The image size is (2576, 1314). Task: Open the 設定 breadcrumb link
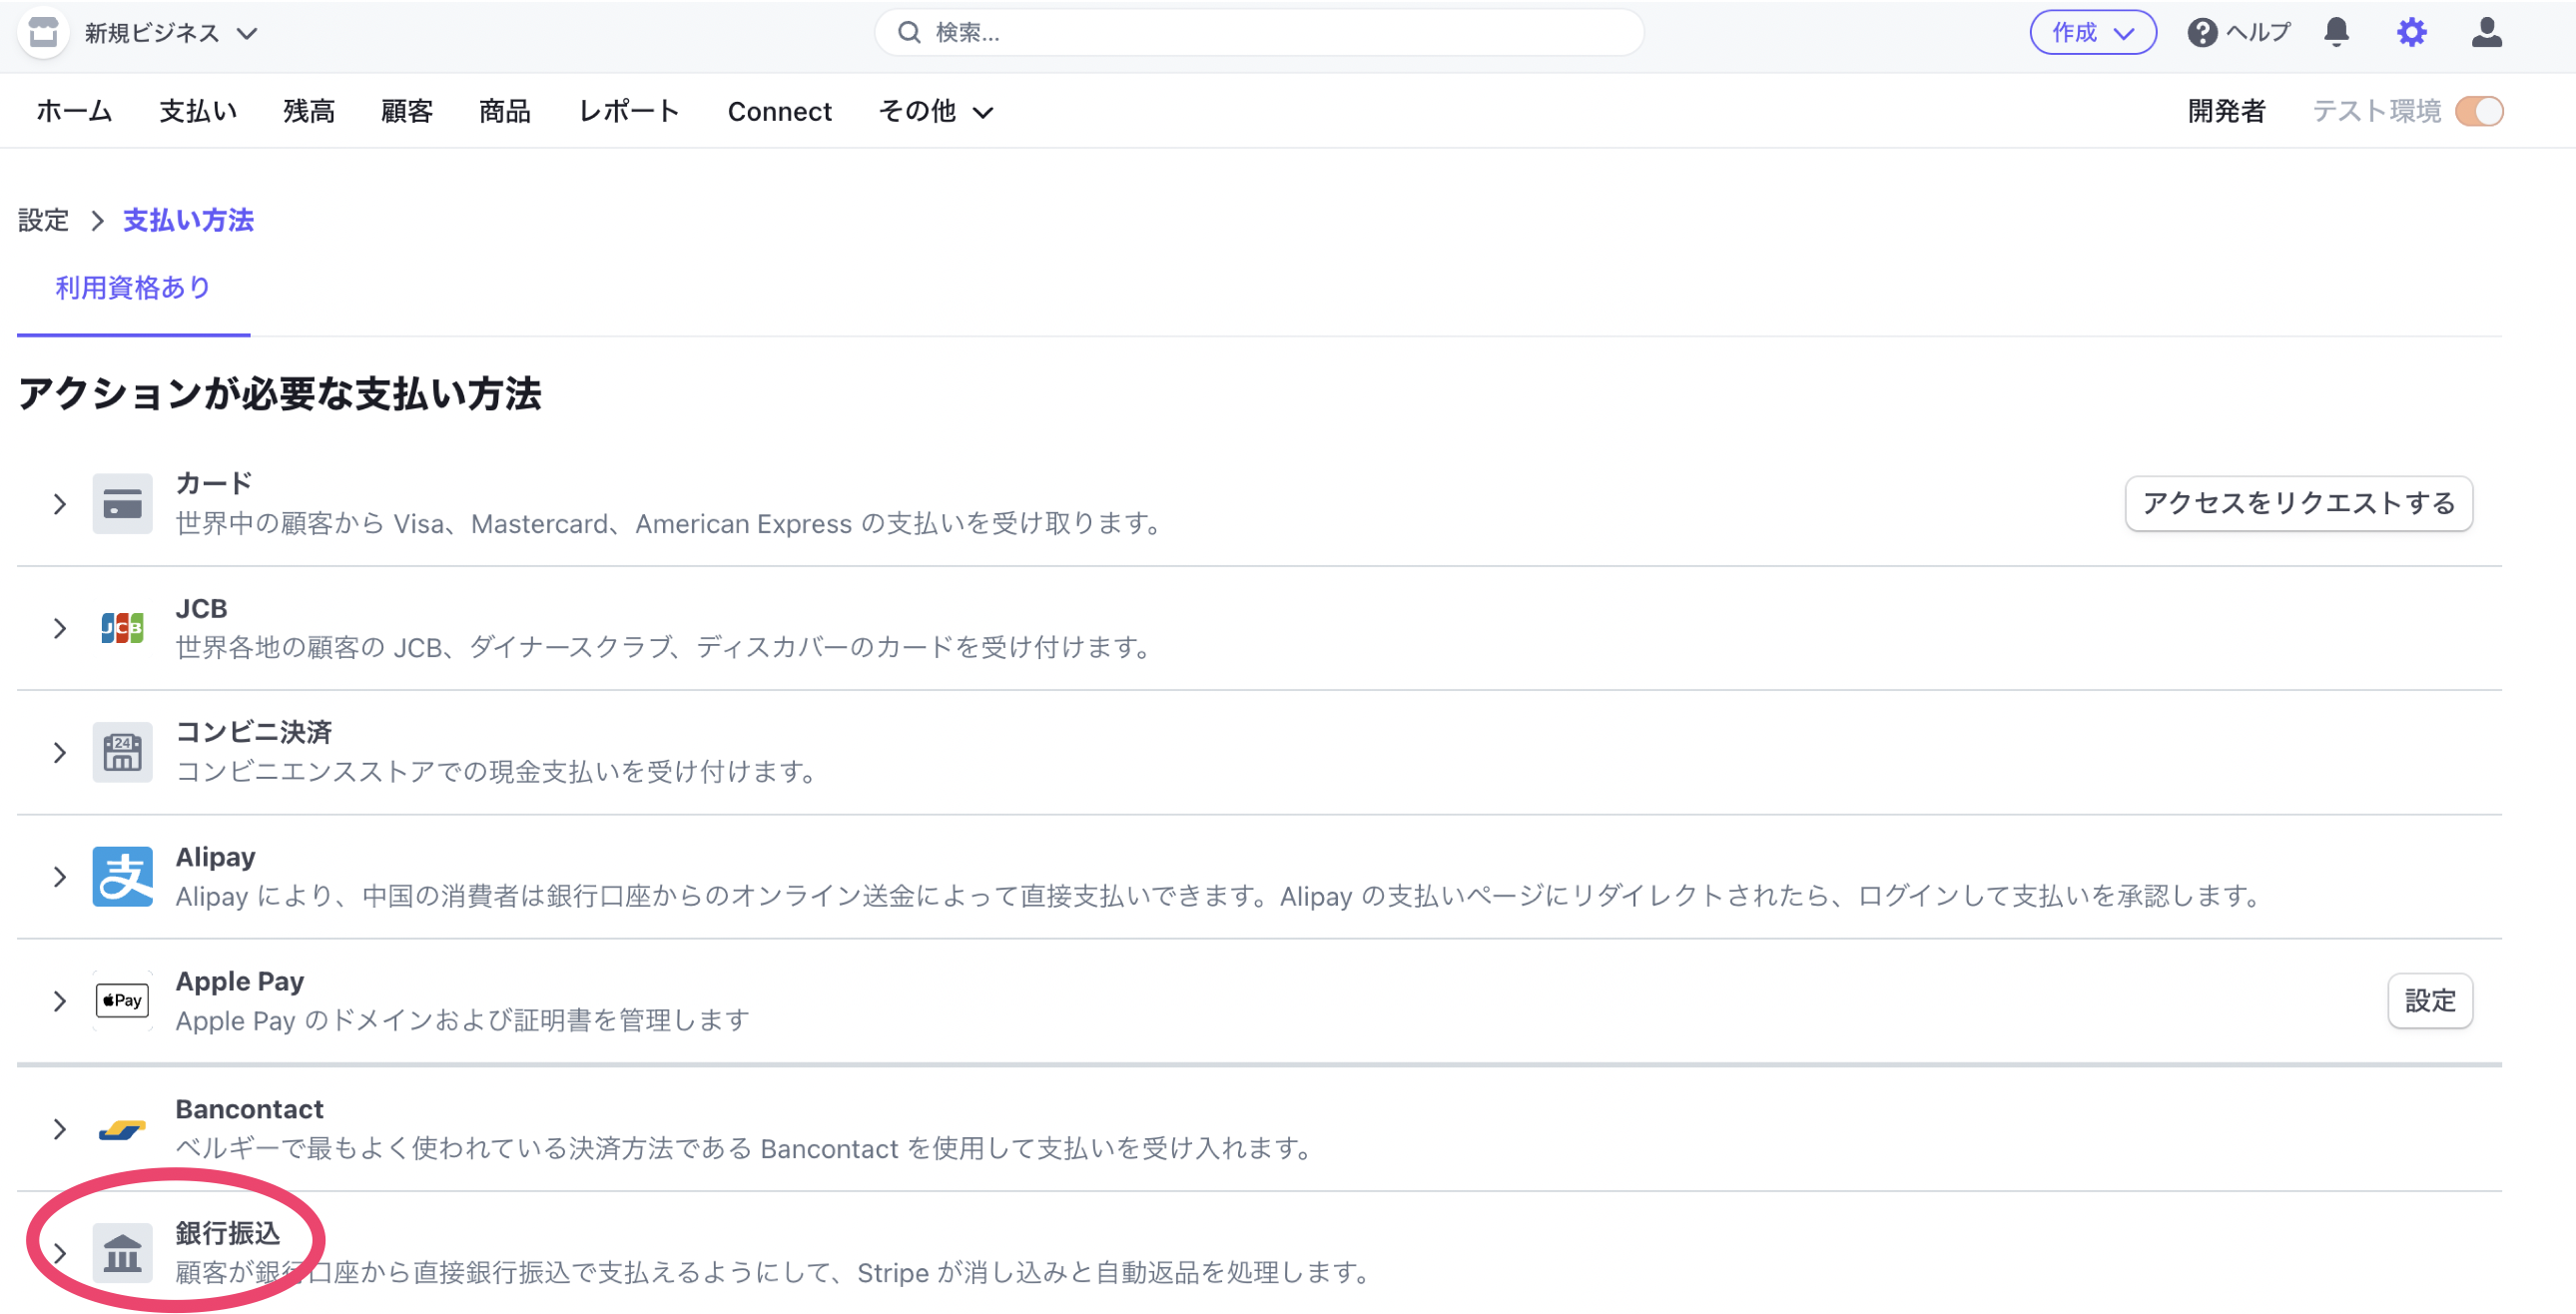(x=43, y=220)
